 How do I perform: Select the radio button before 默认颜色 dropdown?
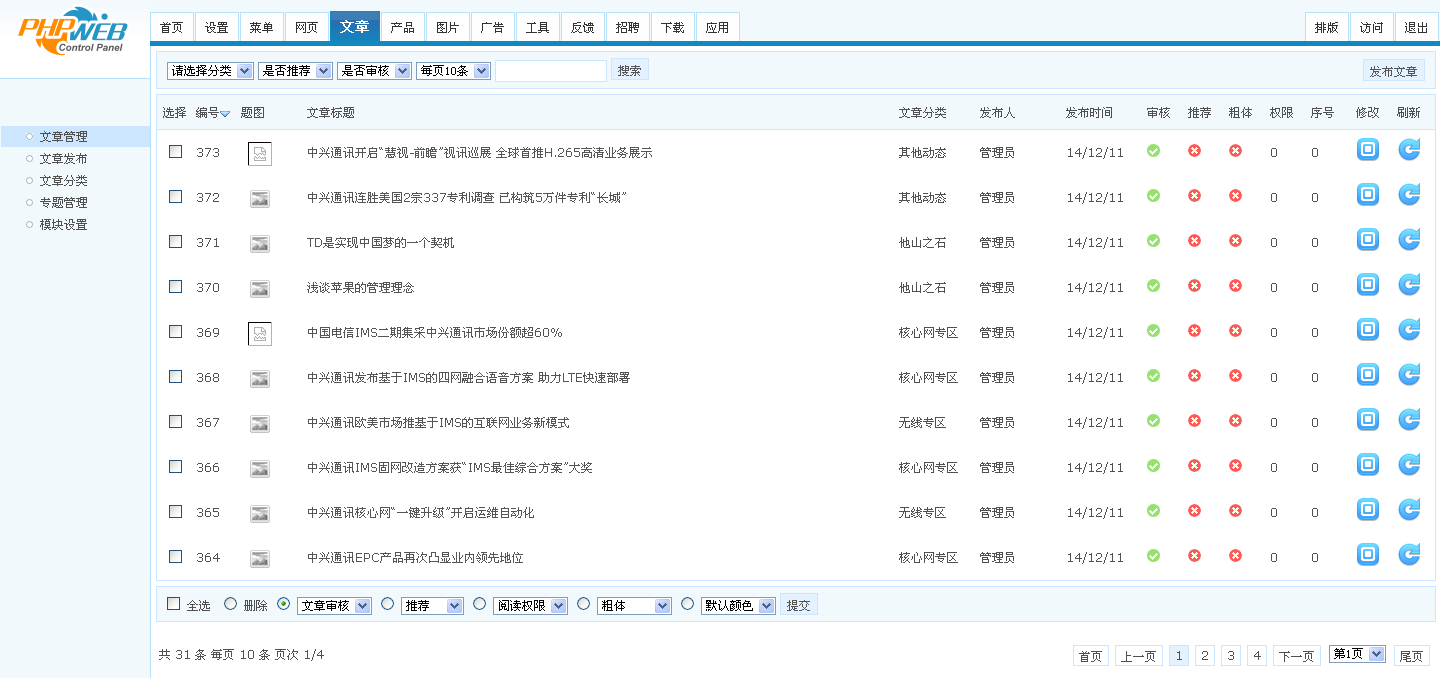click(x=687, y=604)
